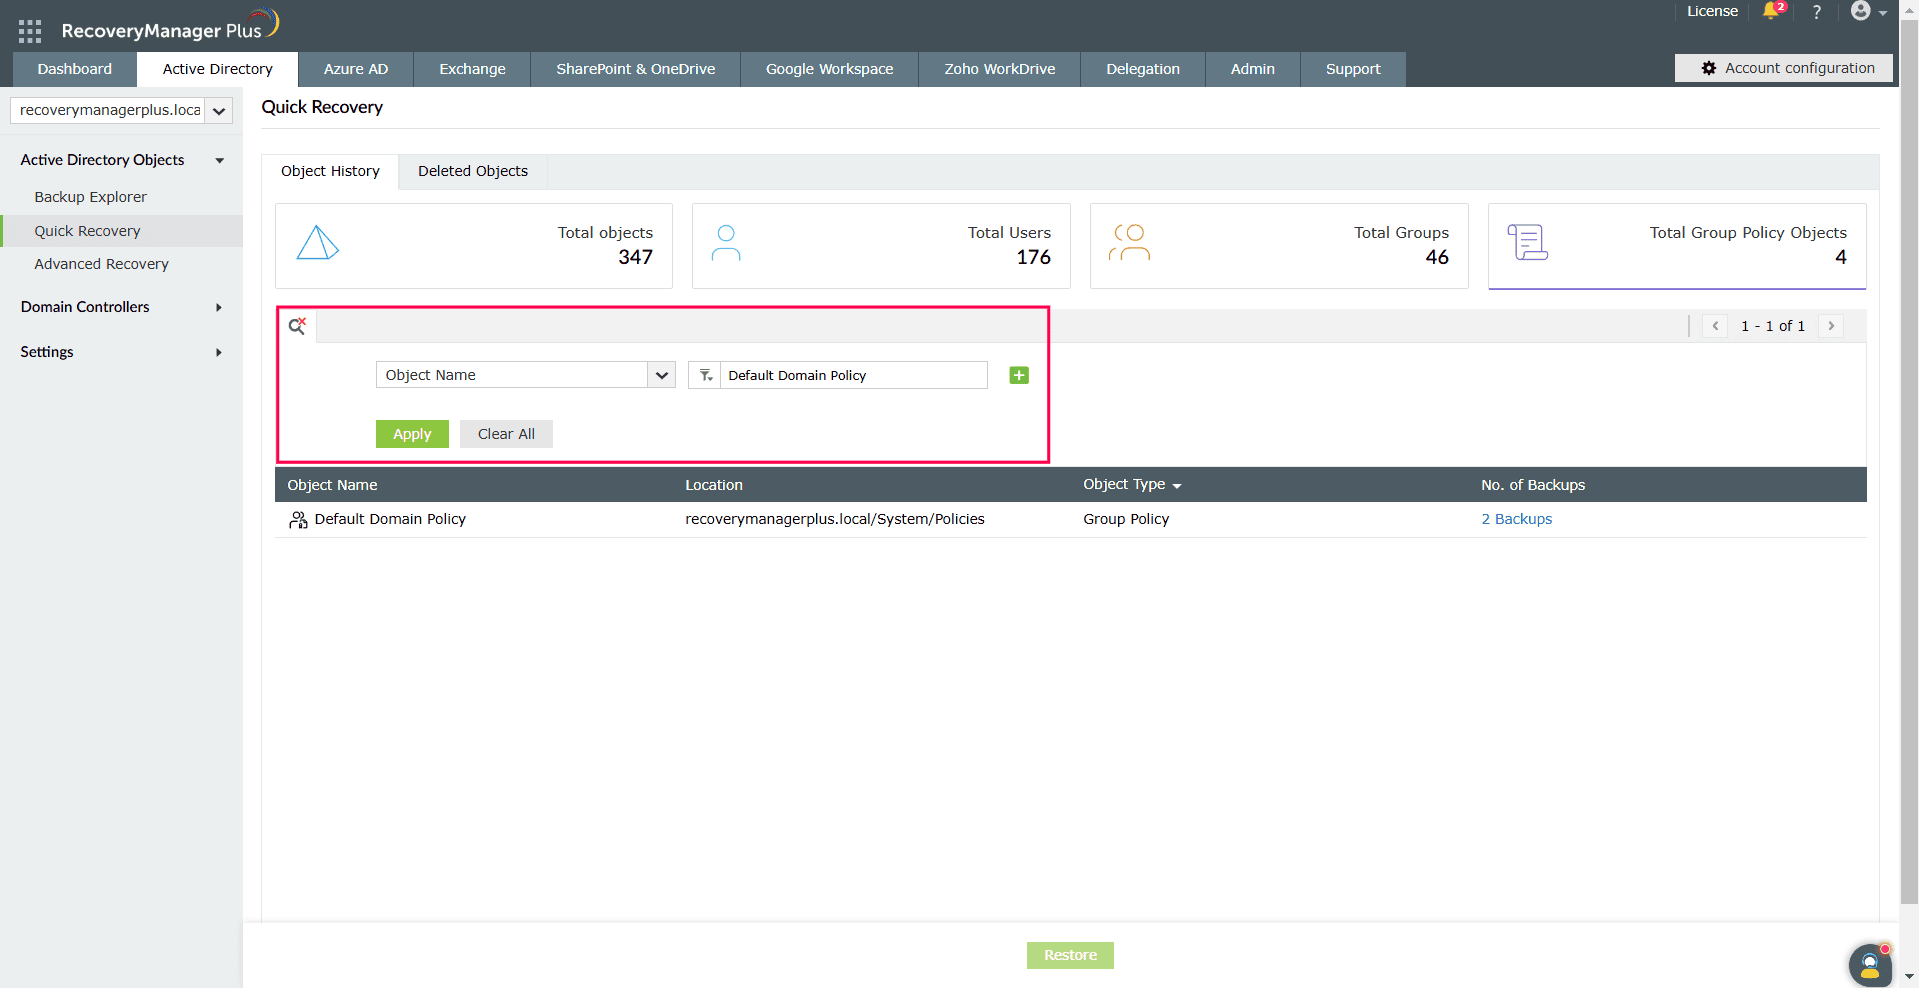Open the domain selector dropdown

tap(219, 111)
